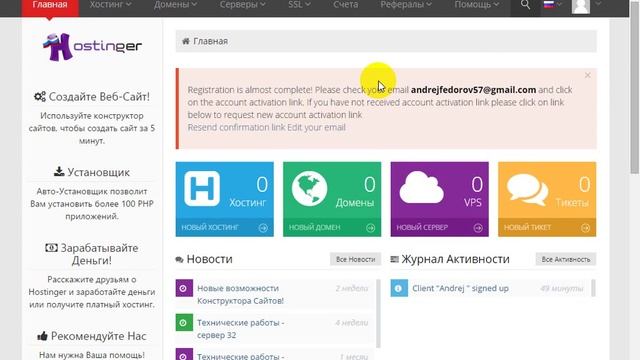Viewport: 640px width, 360px height.
Task: Click the Тикеты chat bubbles icon
Action: 527,190
